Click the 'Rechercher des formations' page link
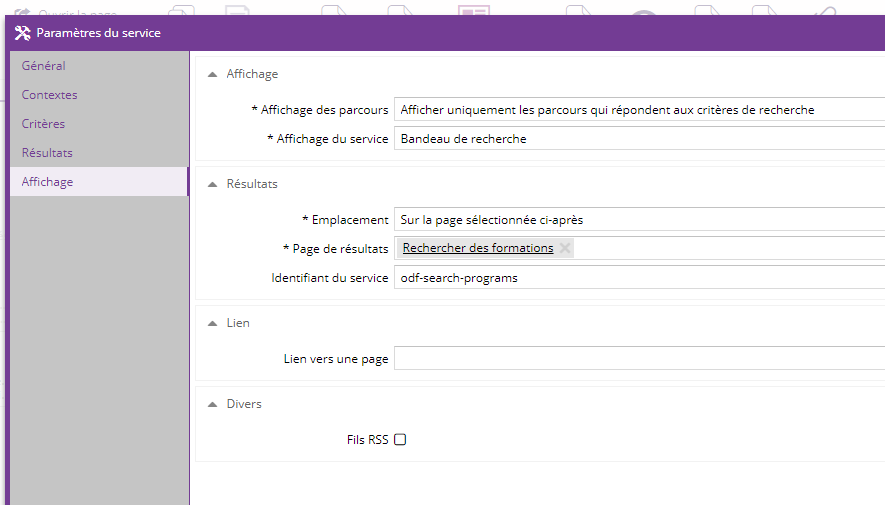 [x=478, y=248]
